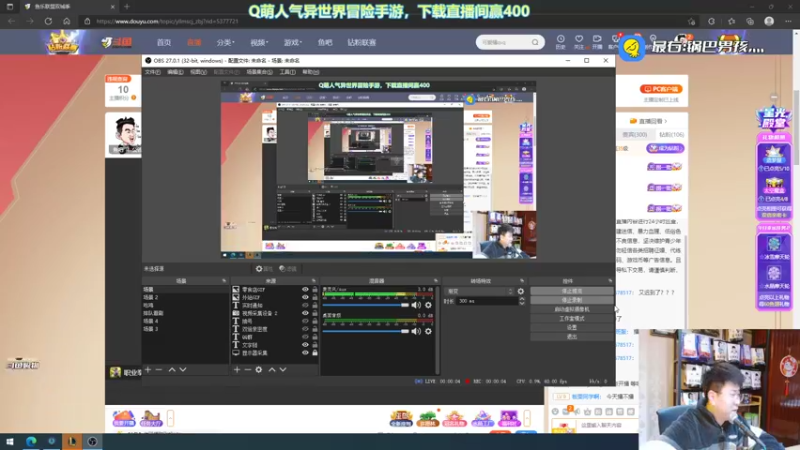Click the vertical scrollbar in the audio mixer
Viewport: 800px width, 450px height.
[x=437, y=329]
